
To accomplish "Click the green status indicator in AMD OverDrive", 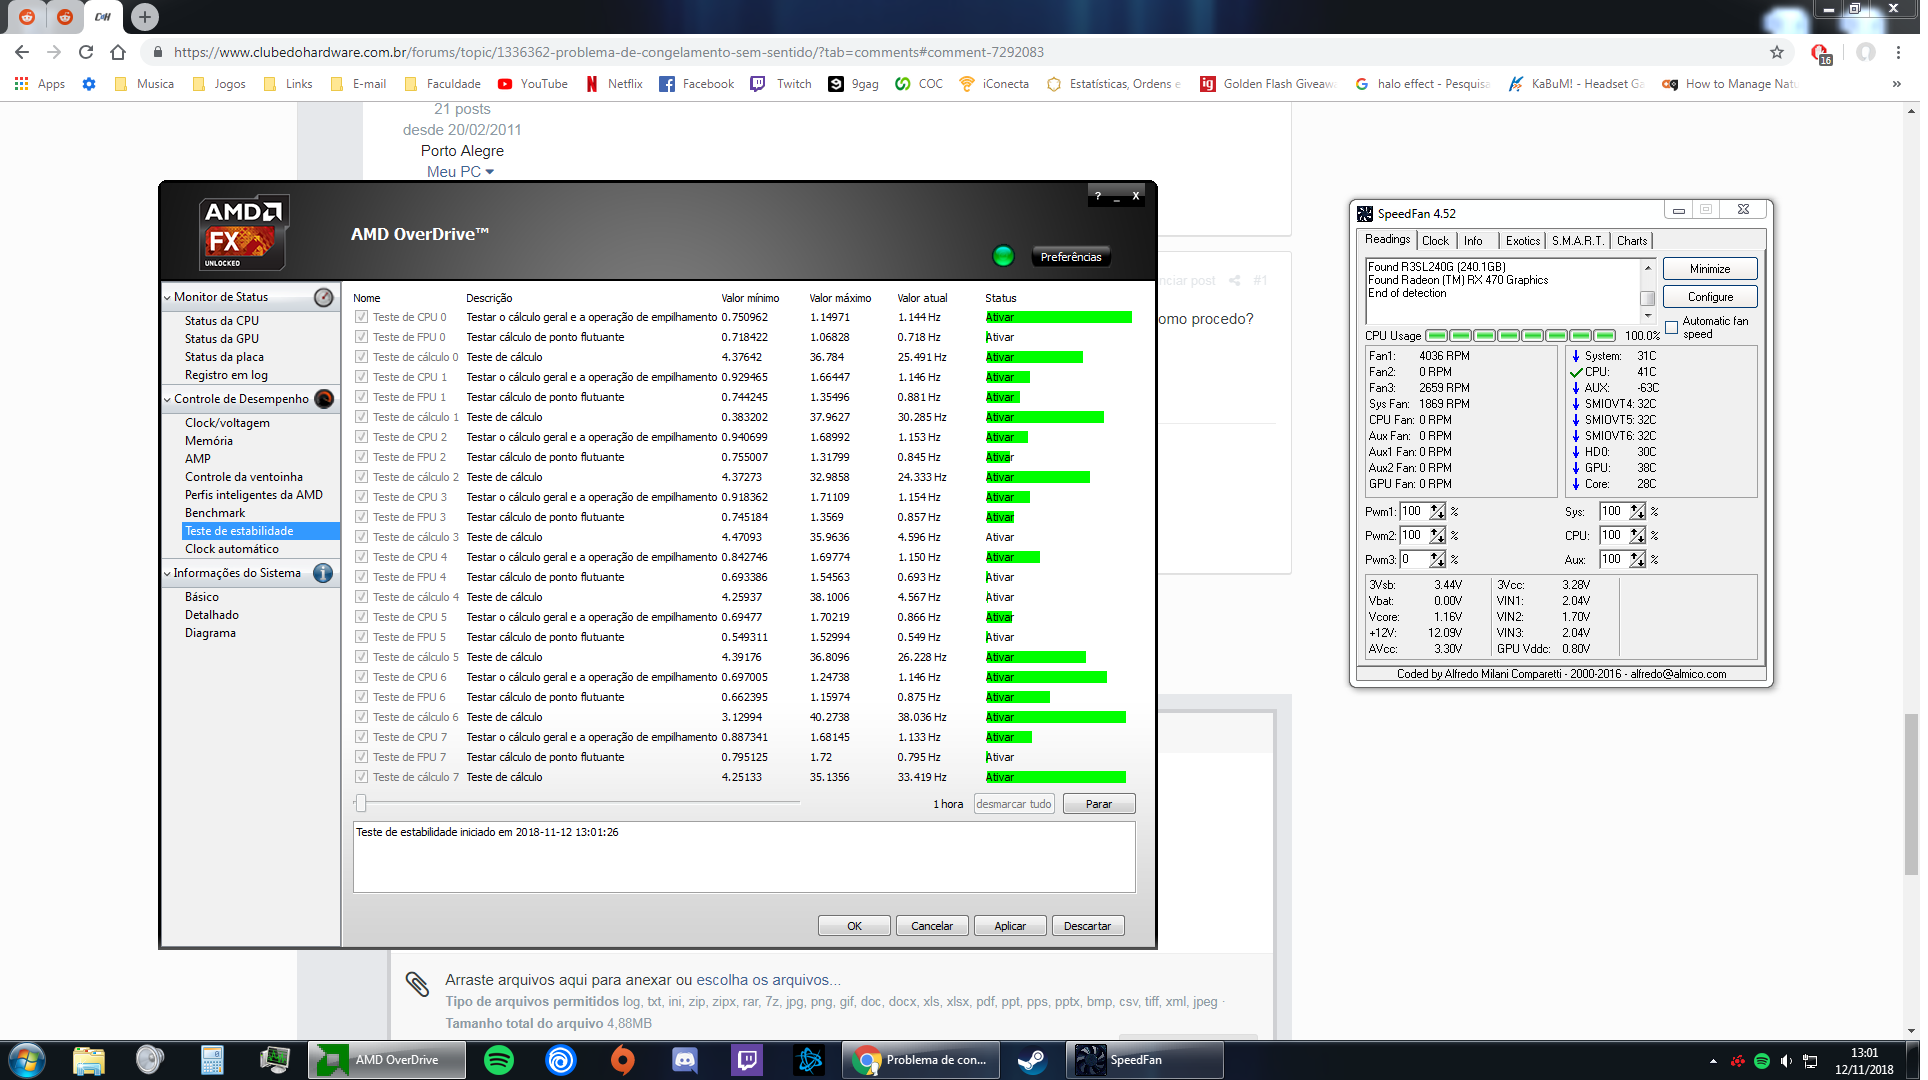I will [1003, 256].
